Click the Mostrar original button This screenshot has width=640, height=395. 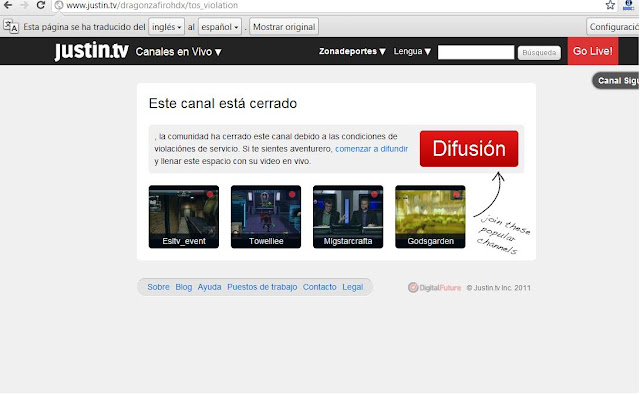pos(284,27)
